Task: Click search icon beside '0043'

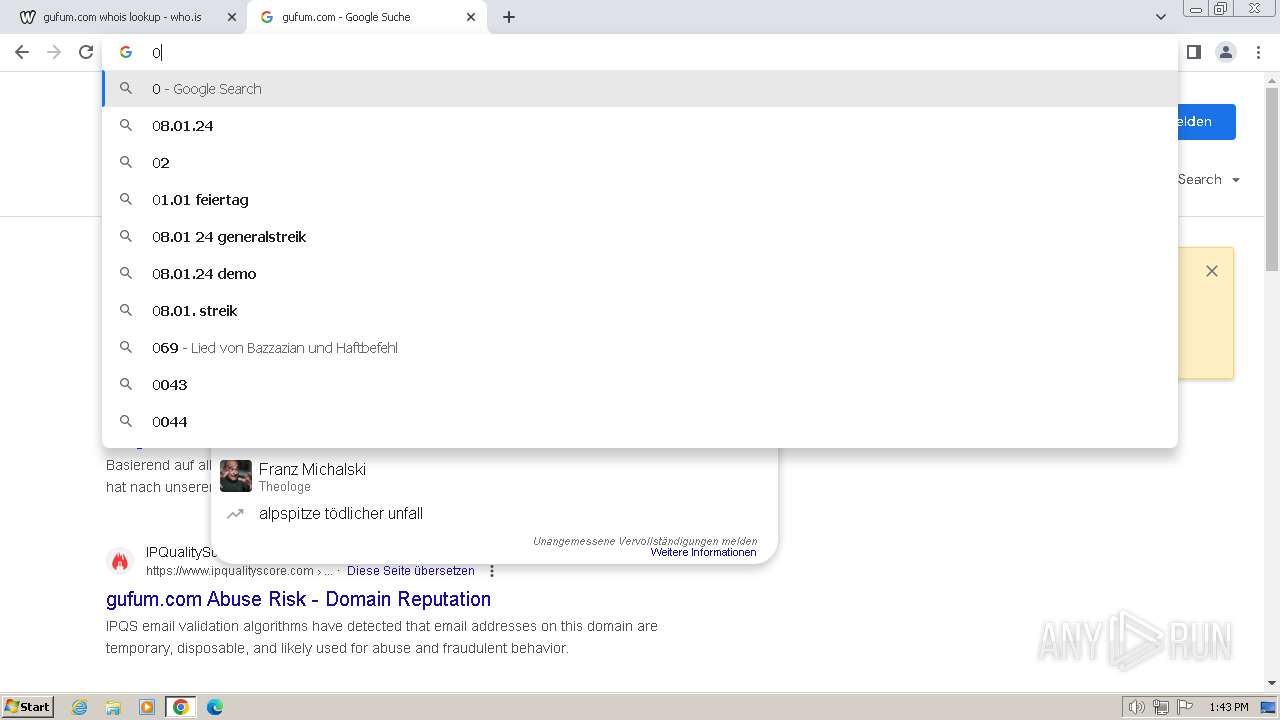Action: pyautogui.click(x=126, y=384)
